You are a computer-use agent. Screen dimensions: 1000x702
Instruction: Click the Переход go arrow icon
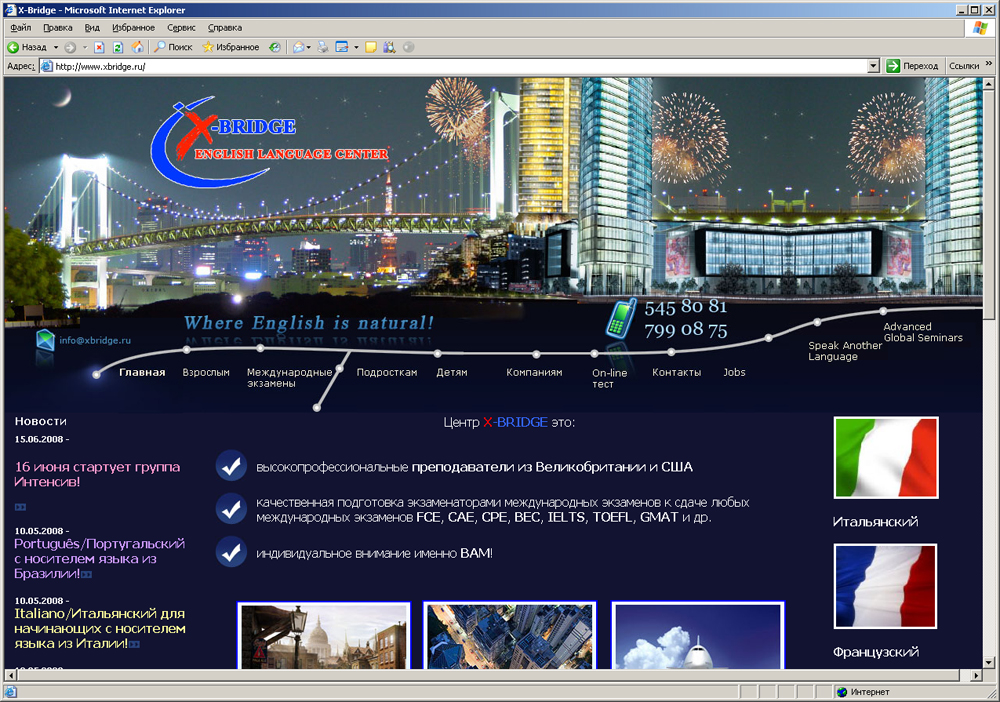pos(893,66)
